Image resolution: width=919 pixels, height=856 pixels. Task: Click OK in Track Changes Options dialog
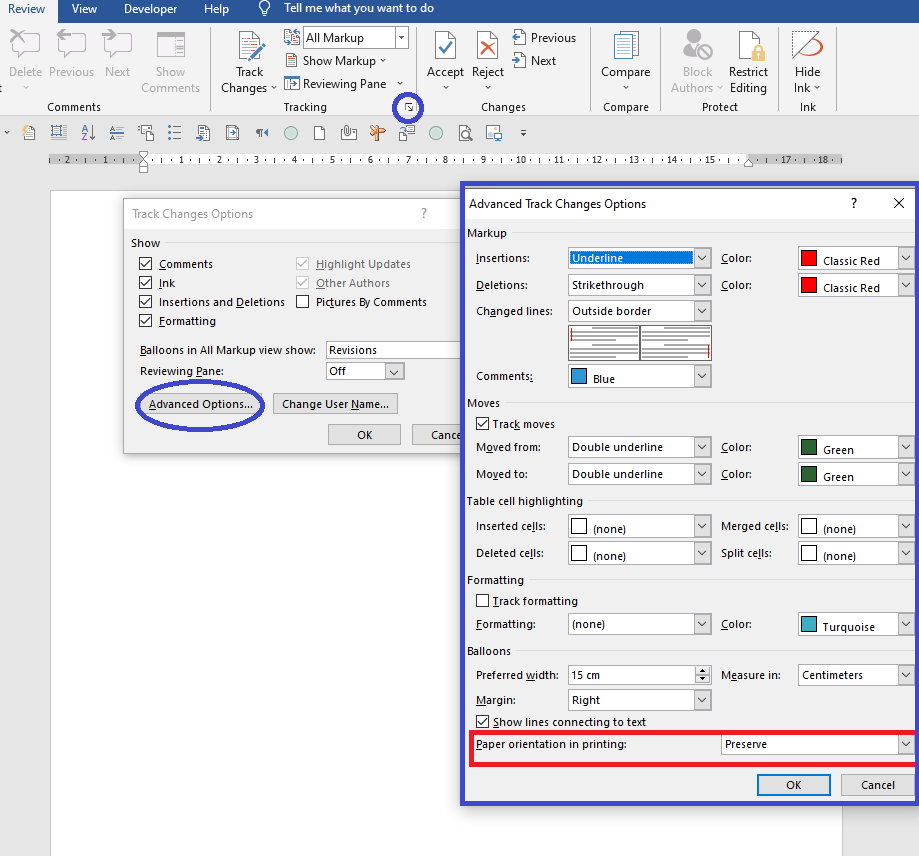point(365,435)
